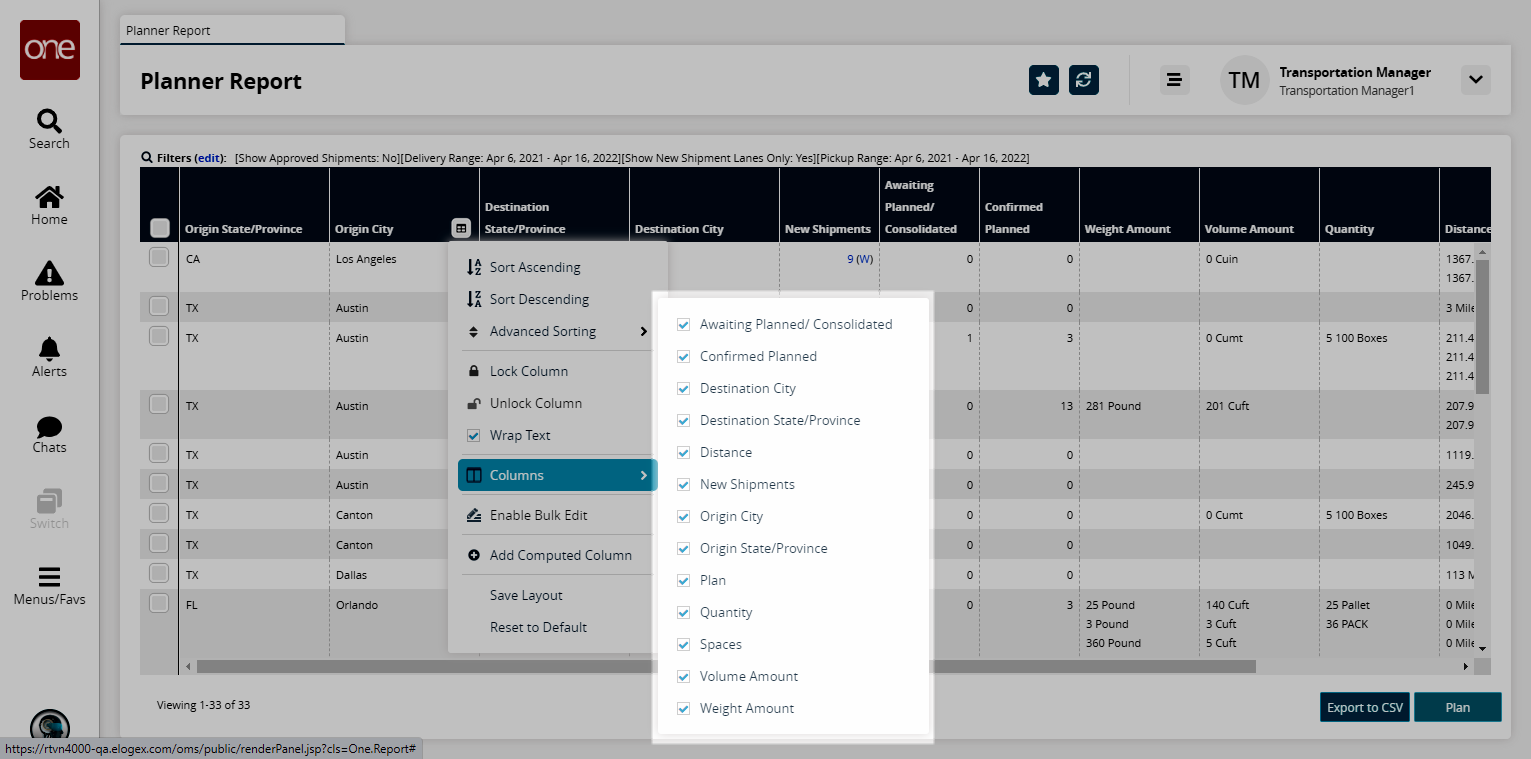This screenshot has width=1531, height=759.
Task: Open the user profile dropdown arrow
Action: click(1475, 80)
